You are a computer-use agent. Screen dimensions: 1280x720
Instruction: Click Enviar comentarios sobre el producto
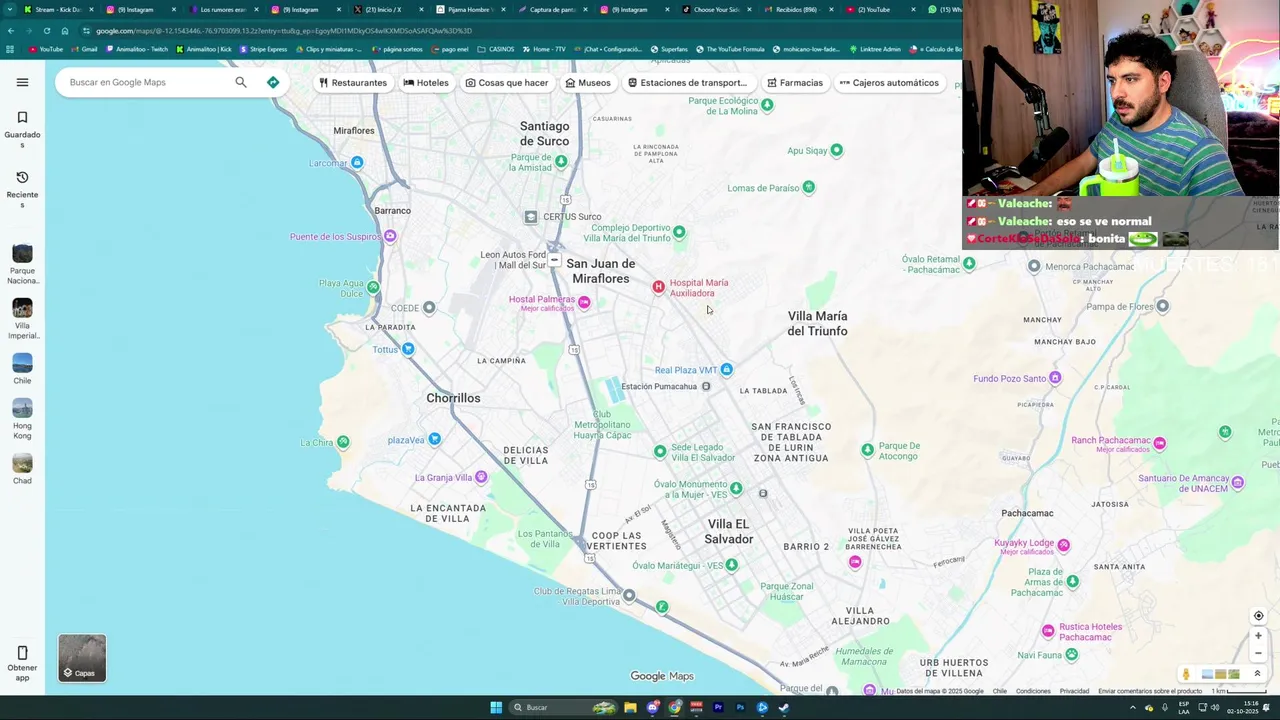(x=1150, y=691)
